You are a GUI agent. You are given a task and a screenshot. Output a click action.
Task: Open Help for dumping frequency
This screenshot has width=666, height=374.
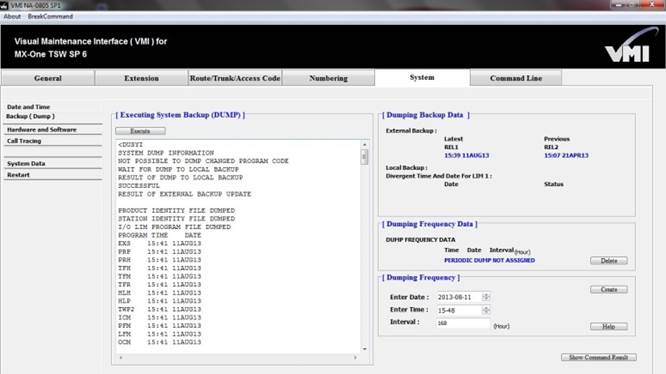[609, 326]
